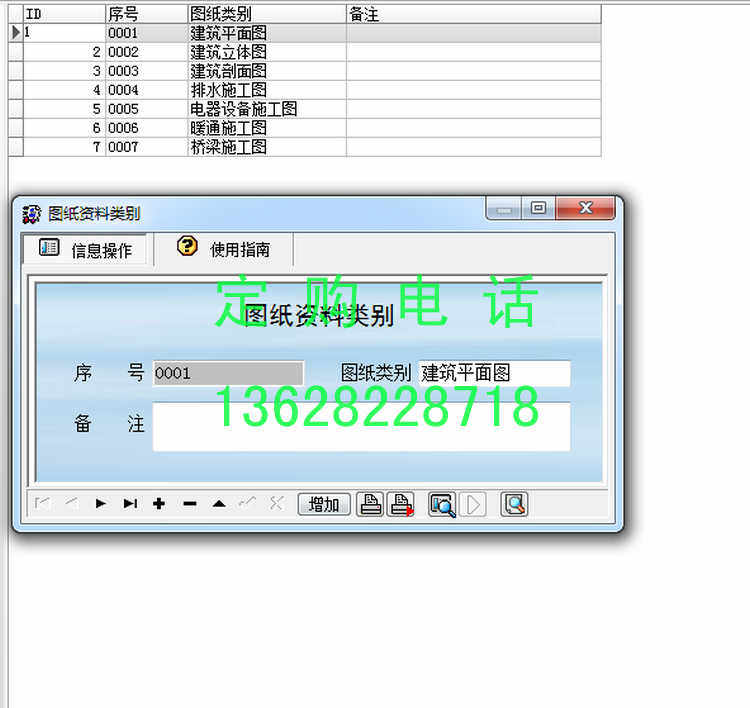Go to previous record navigator arrow
This screenshot has height=708, width=750.
click(72, 504)
